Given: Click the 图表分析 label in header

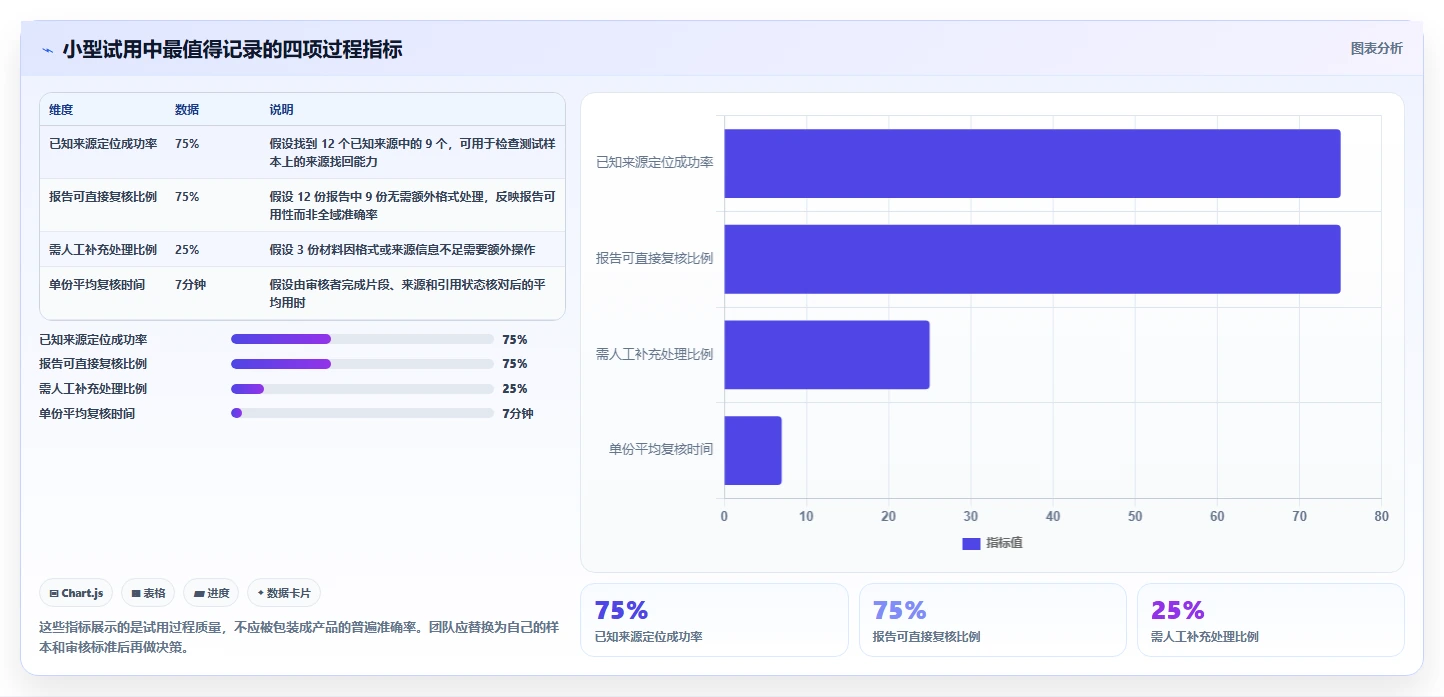Looking at the screenshot, I should [x=1376, y=48].
